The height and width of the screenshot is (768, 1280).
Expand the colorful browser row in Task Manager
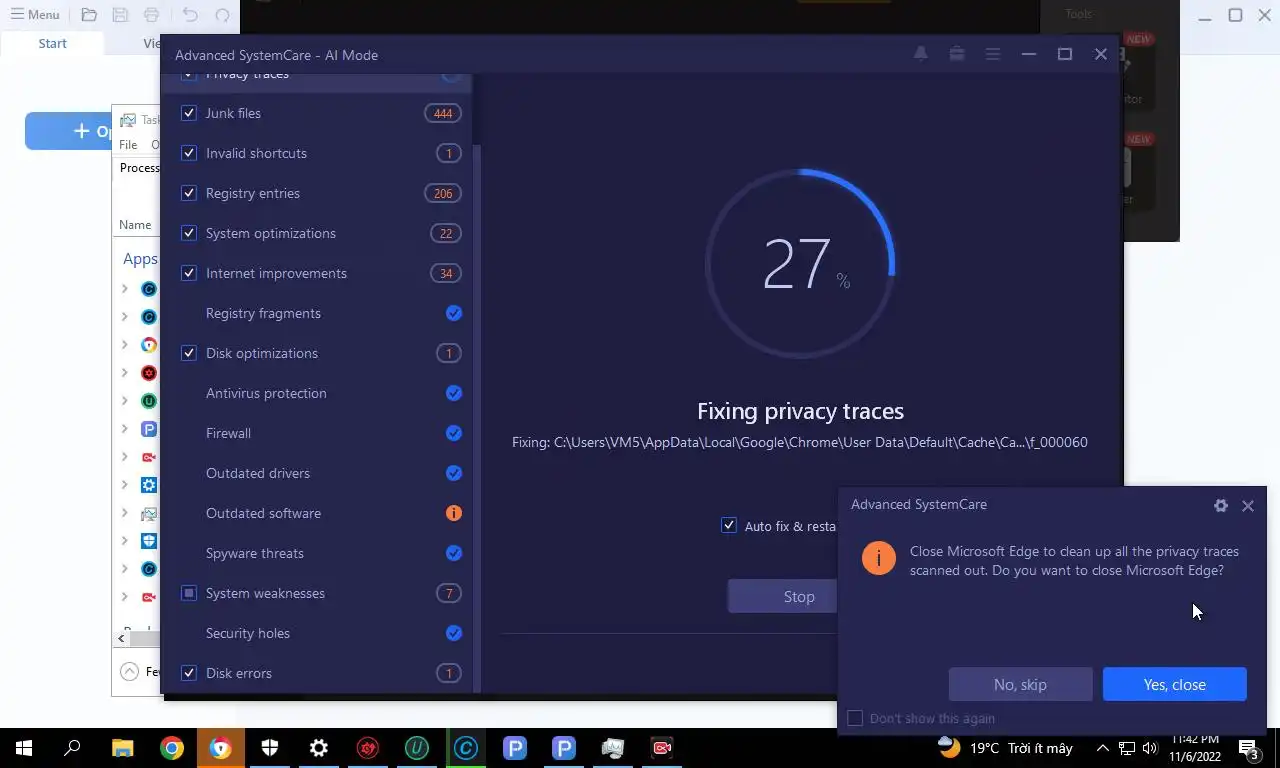pos(125,345)
